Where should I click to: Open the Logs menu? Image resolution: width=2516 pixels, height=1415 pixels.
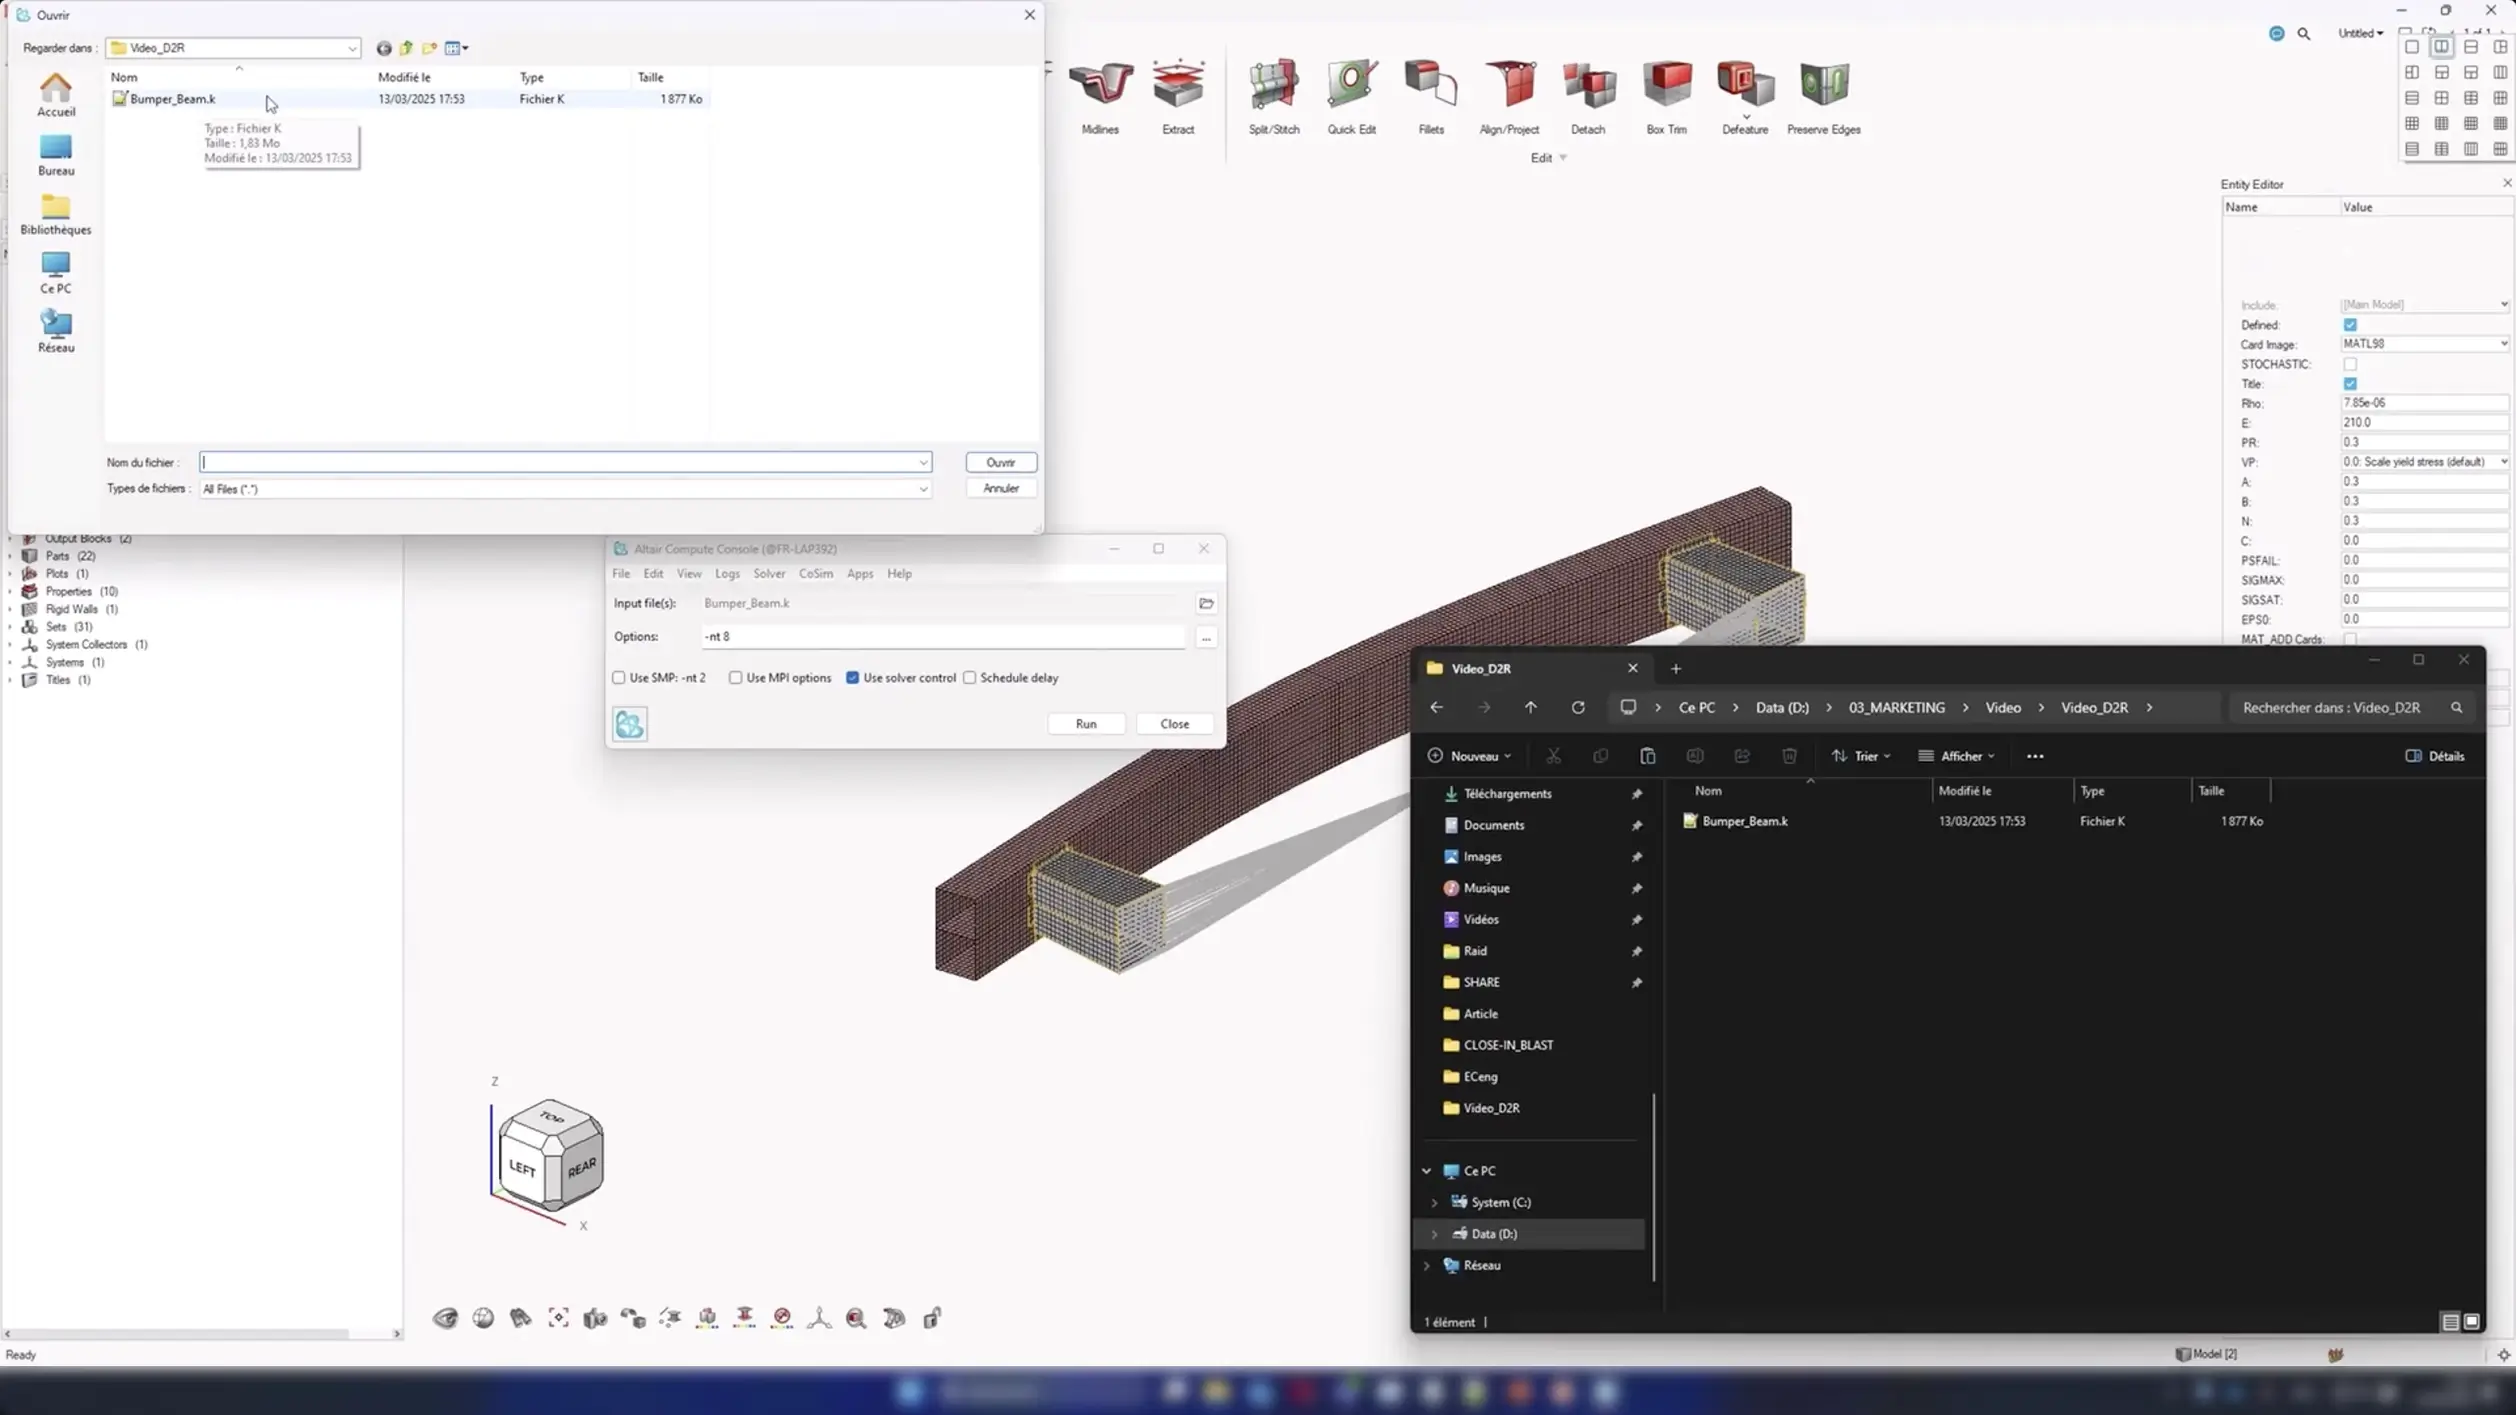tap(727, 574)
